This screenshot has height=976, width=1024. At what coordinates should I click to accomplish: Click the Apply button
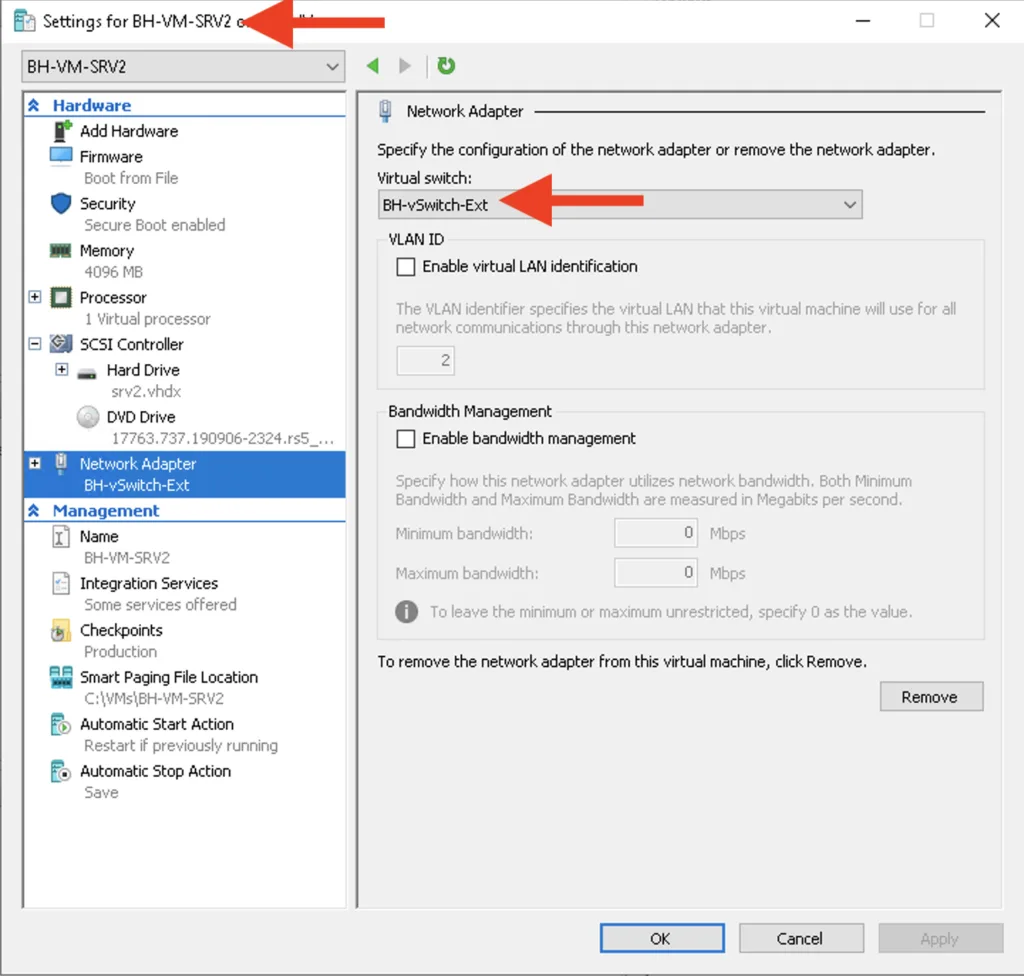coord(940,938)
